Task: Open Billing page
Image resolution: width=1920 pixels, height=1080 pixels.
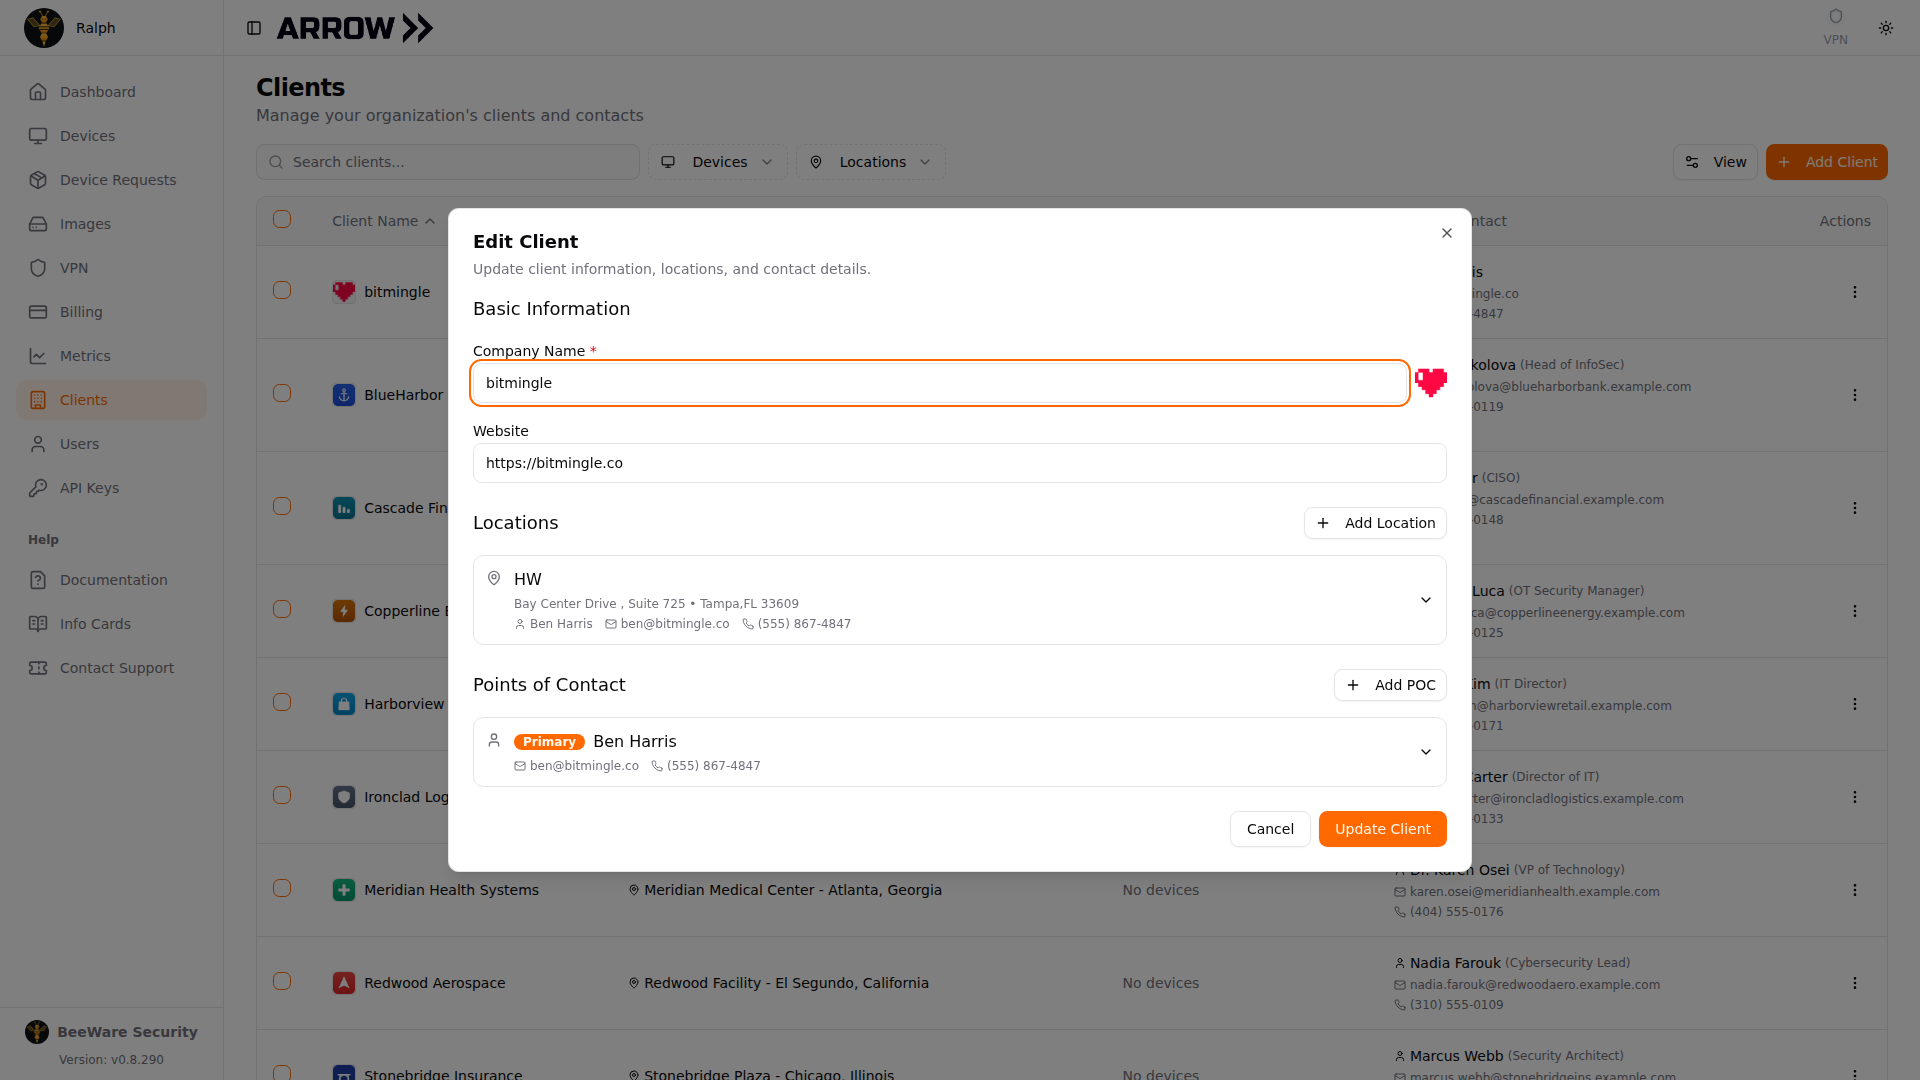Action: [x=111, y=312]
